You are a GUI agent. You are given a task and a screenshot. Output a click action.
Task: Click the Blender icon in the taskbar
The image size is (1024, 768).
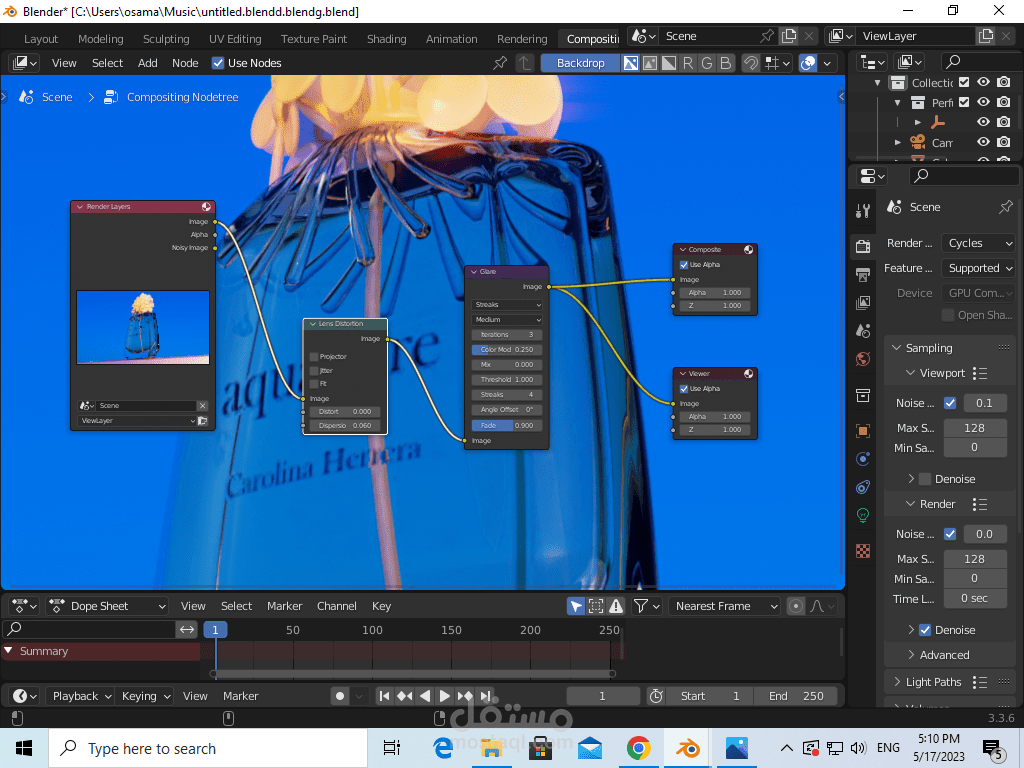click(x=688, y=748)
